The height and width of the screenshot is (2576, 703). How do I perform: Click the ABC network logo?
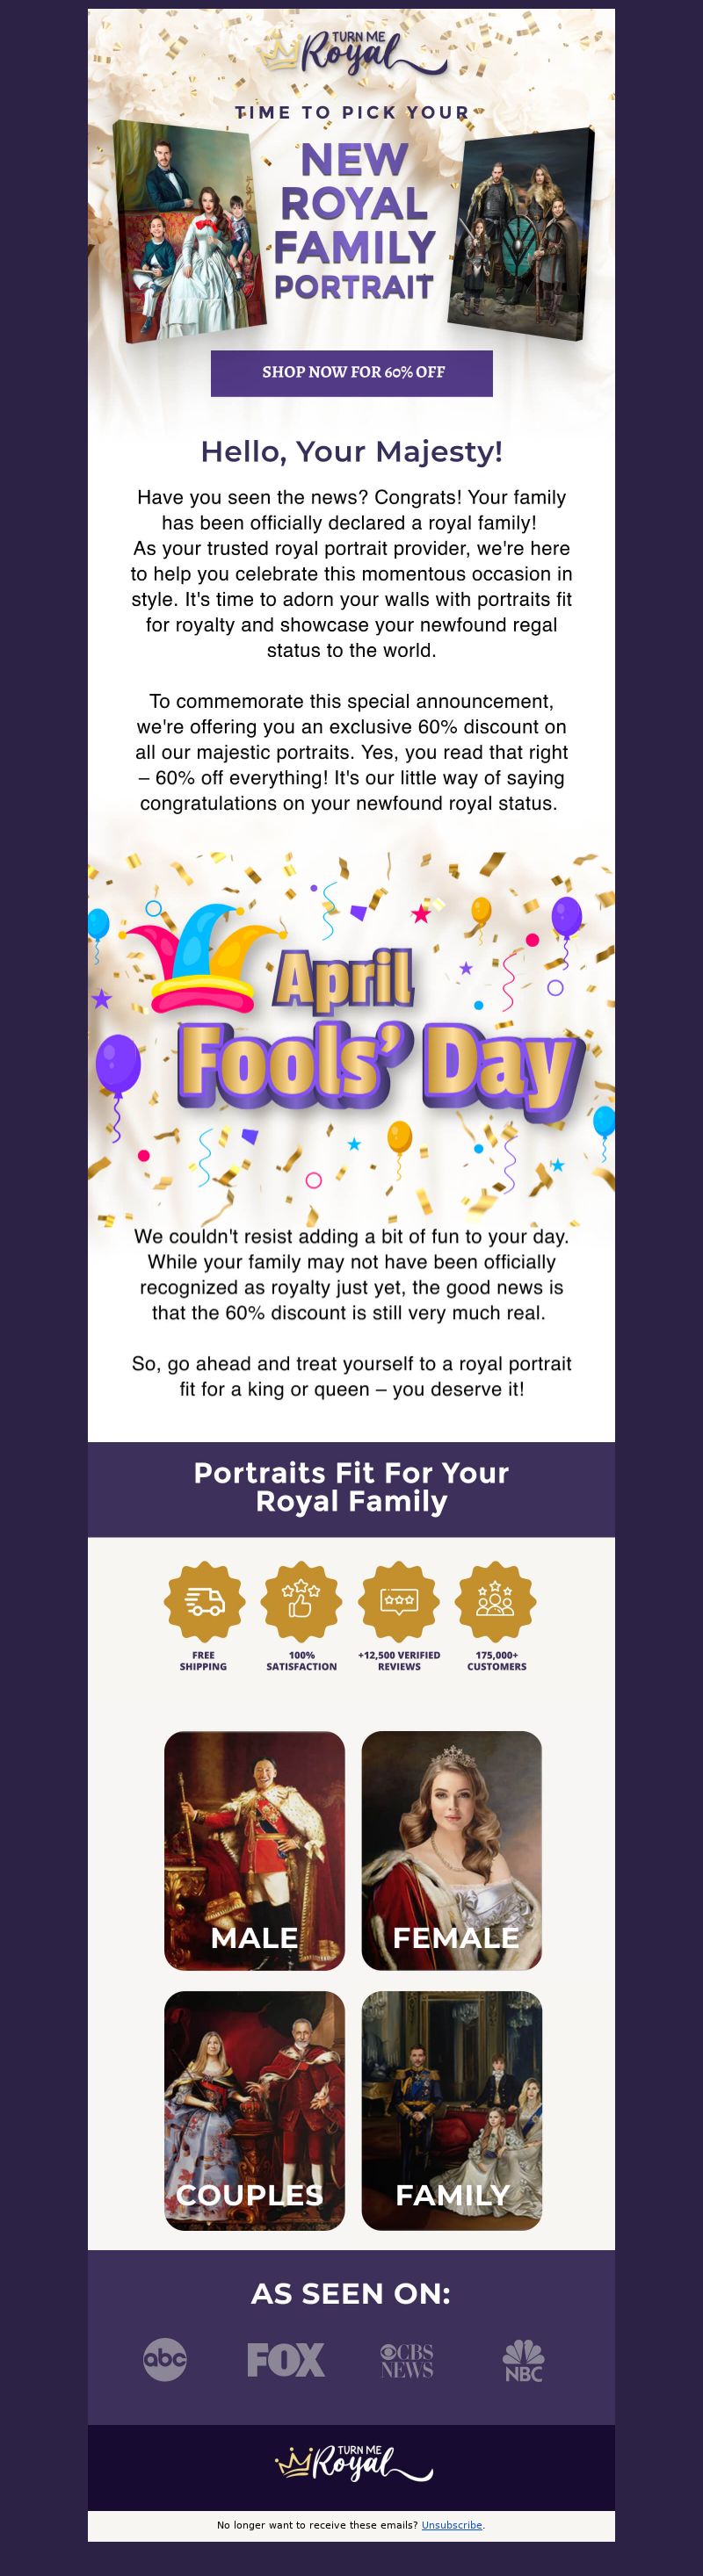click(x=165, y=2359)
